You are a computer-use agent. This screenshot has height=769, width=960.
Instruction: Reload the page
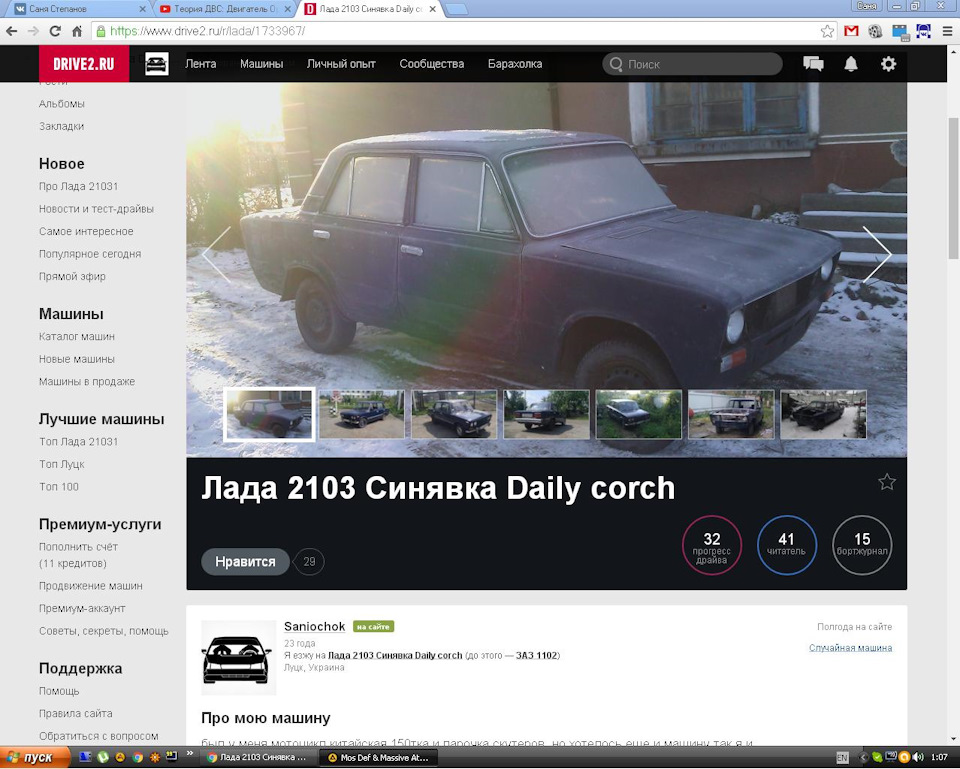(55, 31)
